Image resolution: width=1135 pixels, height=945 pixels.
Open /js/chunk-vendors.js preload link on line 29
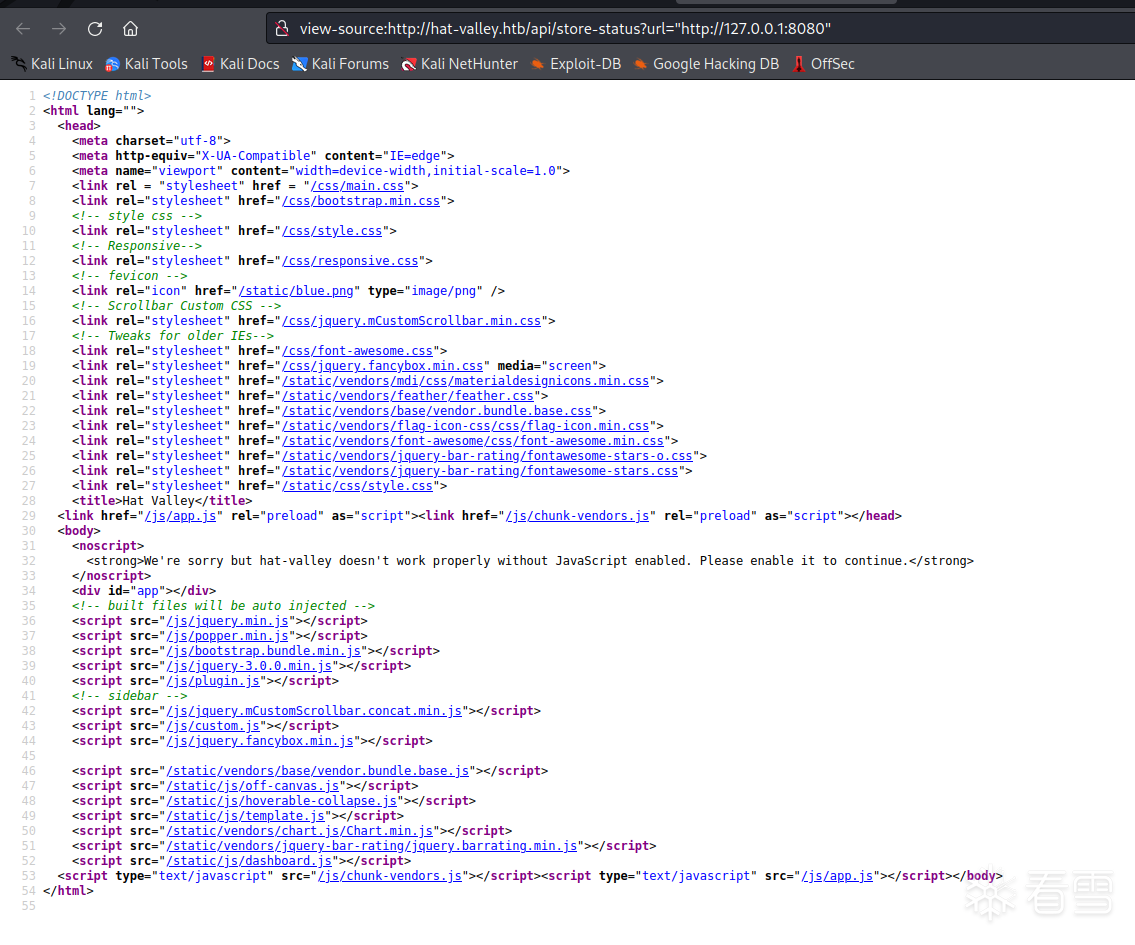577,516
